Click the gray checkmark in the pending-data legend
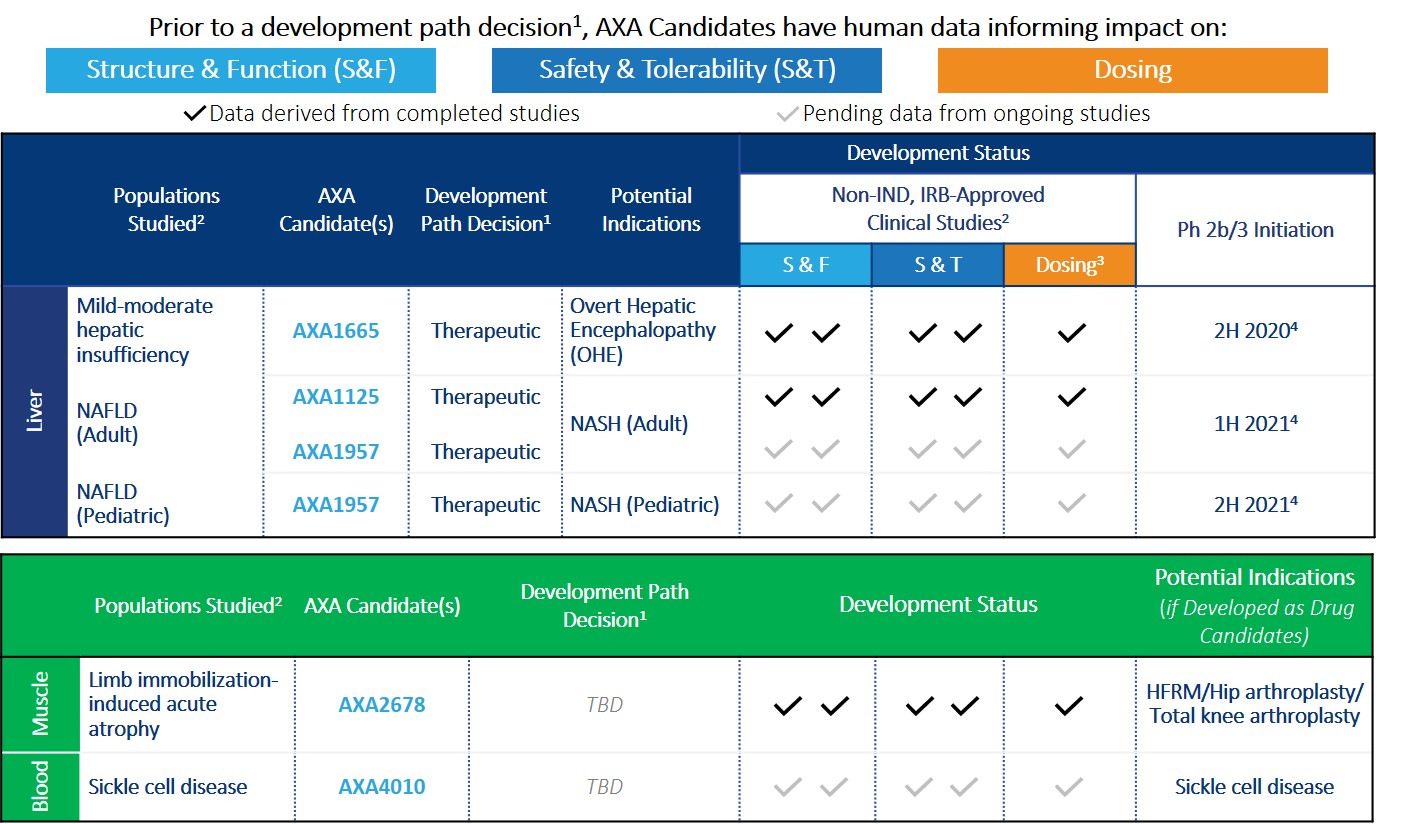The image size is (1402, 824). tap(787, 113)
